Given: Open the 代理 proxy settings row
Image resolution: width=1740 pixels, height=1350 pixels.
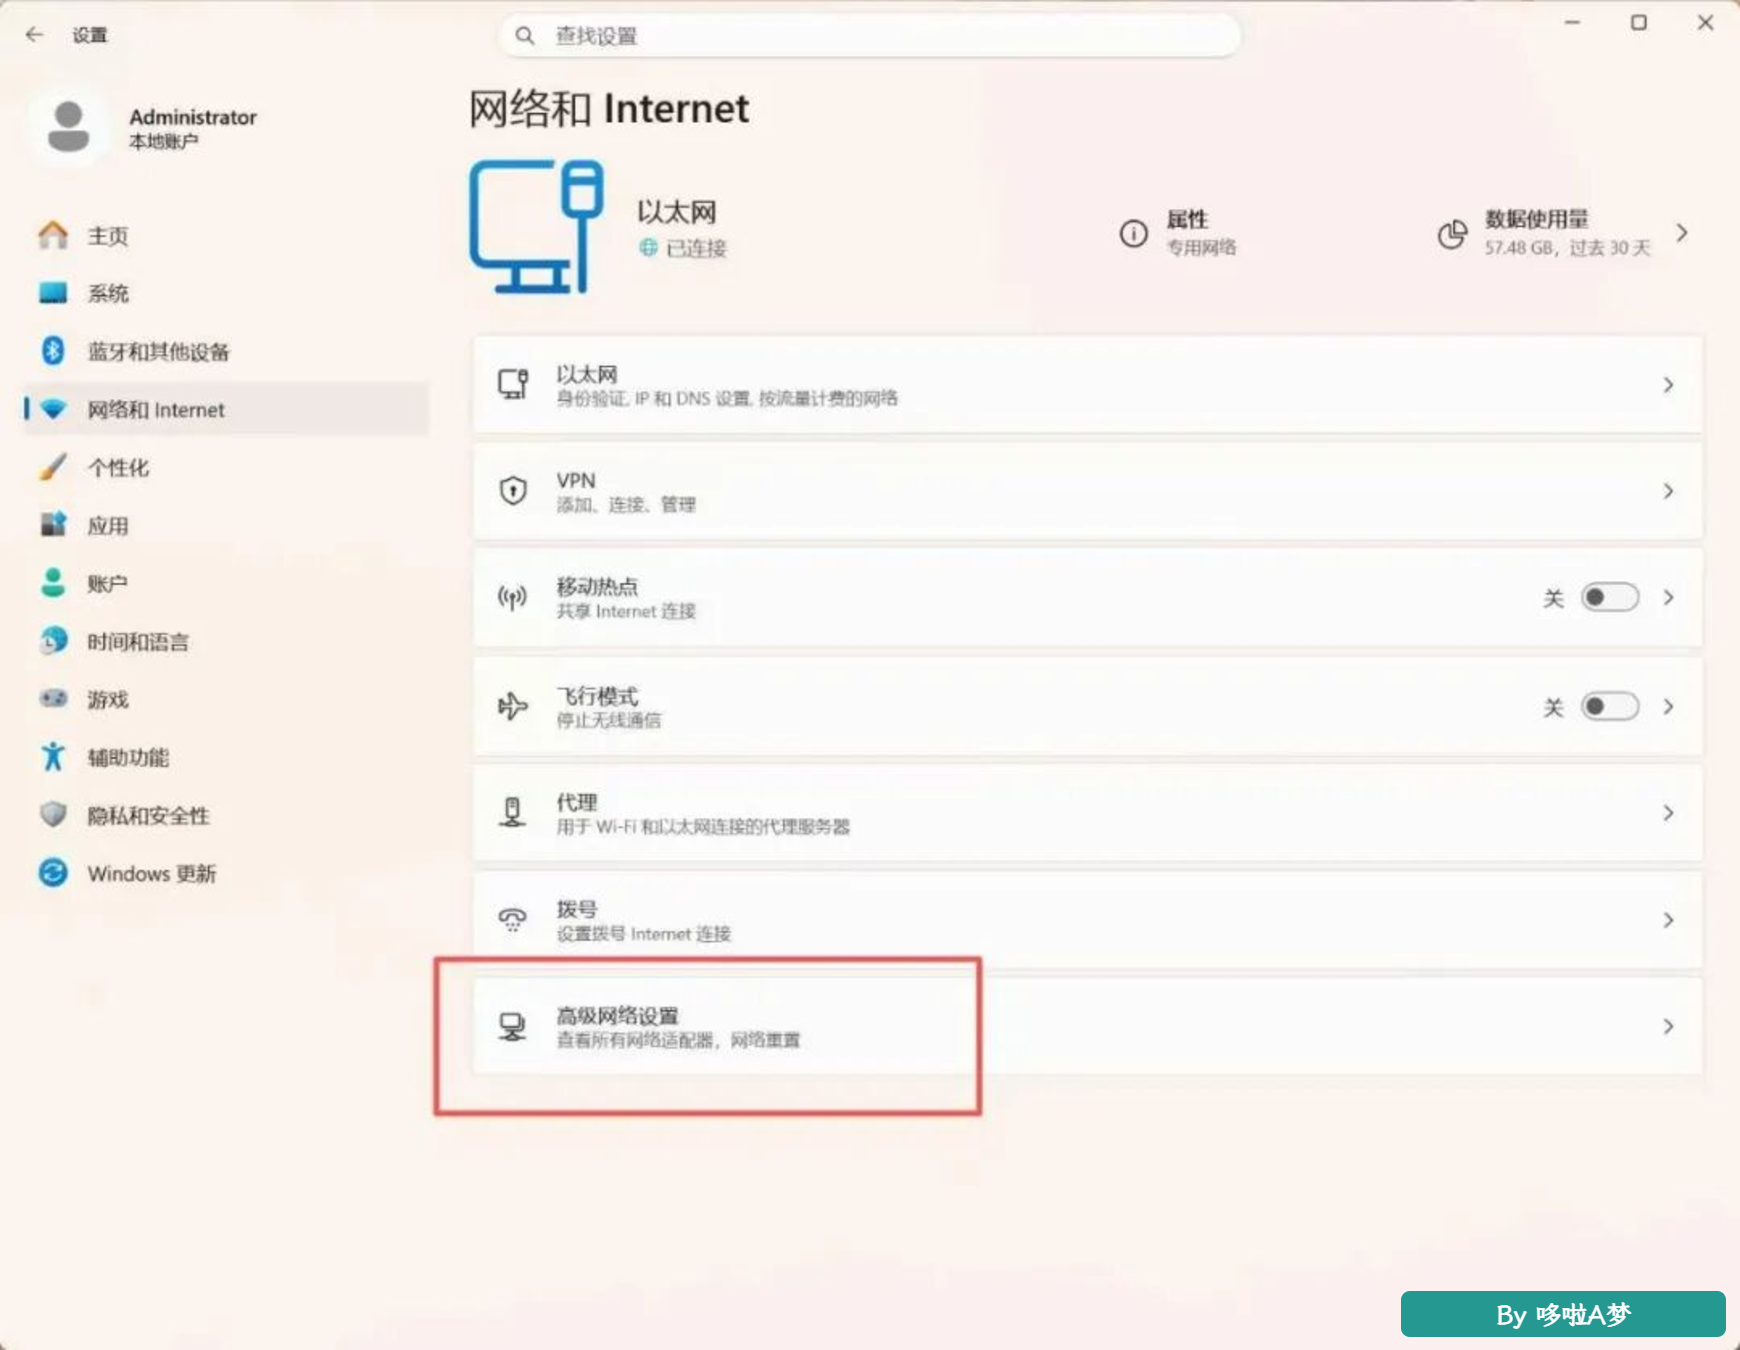Looking at the screenshot, I should pos(1087,813).
